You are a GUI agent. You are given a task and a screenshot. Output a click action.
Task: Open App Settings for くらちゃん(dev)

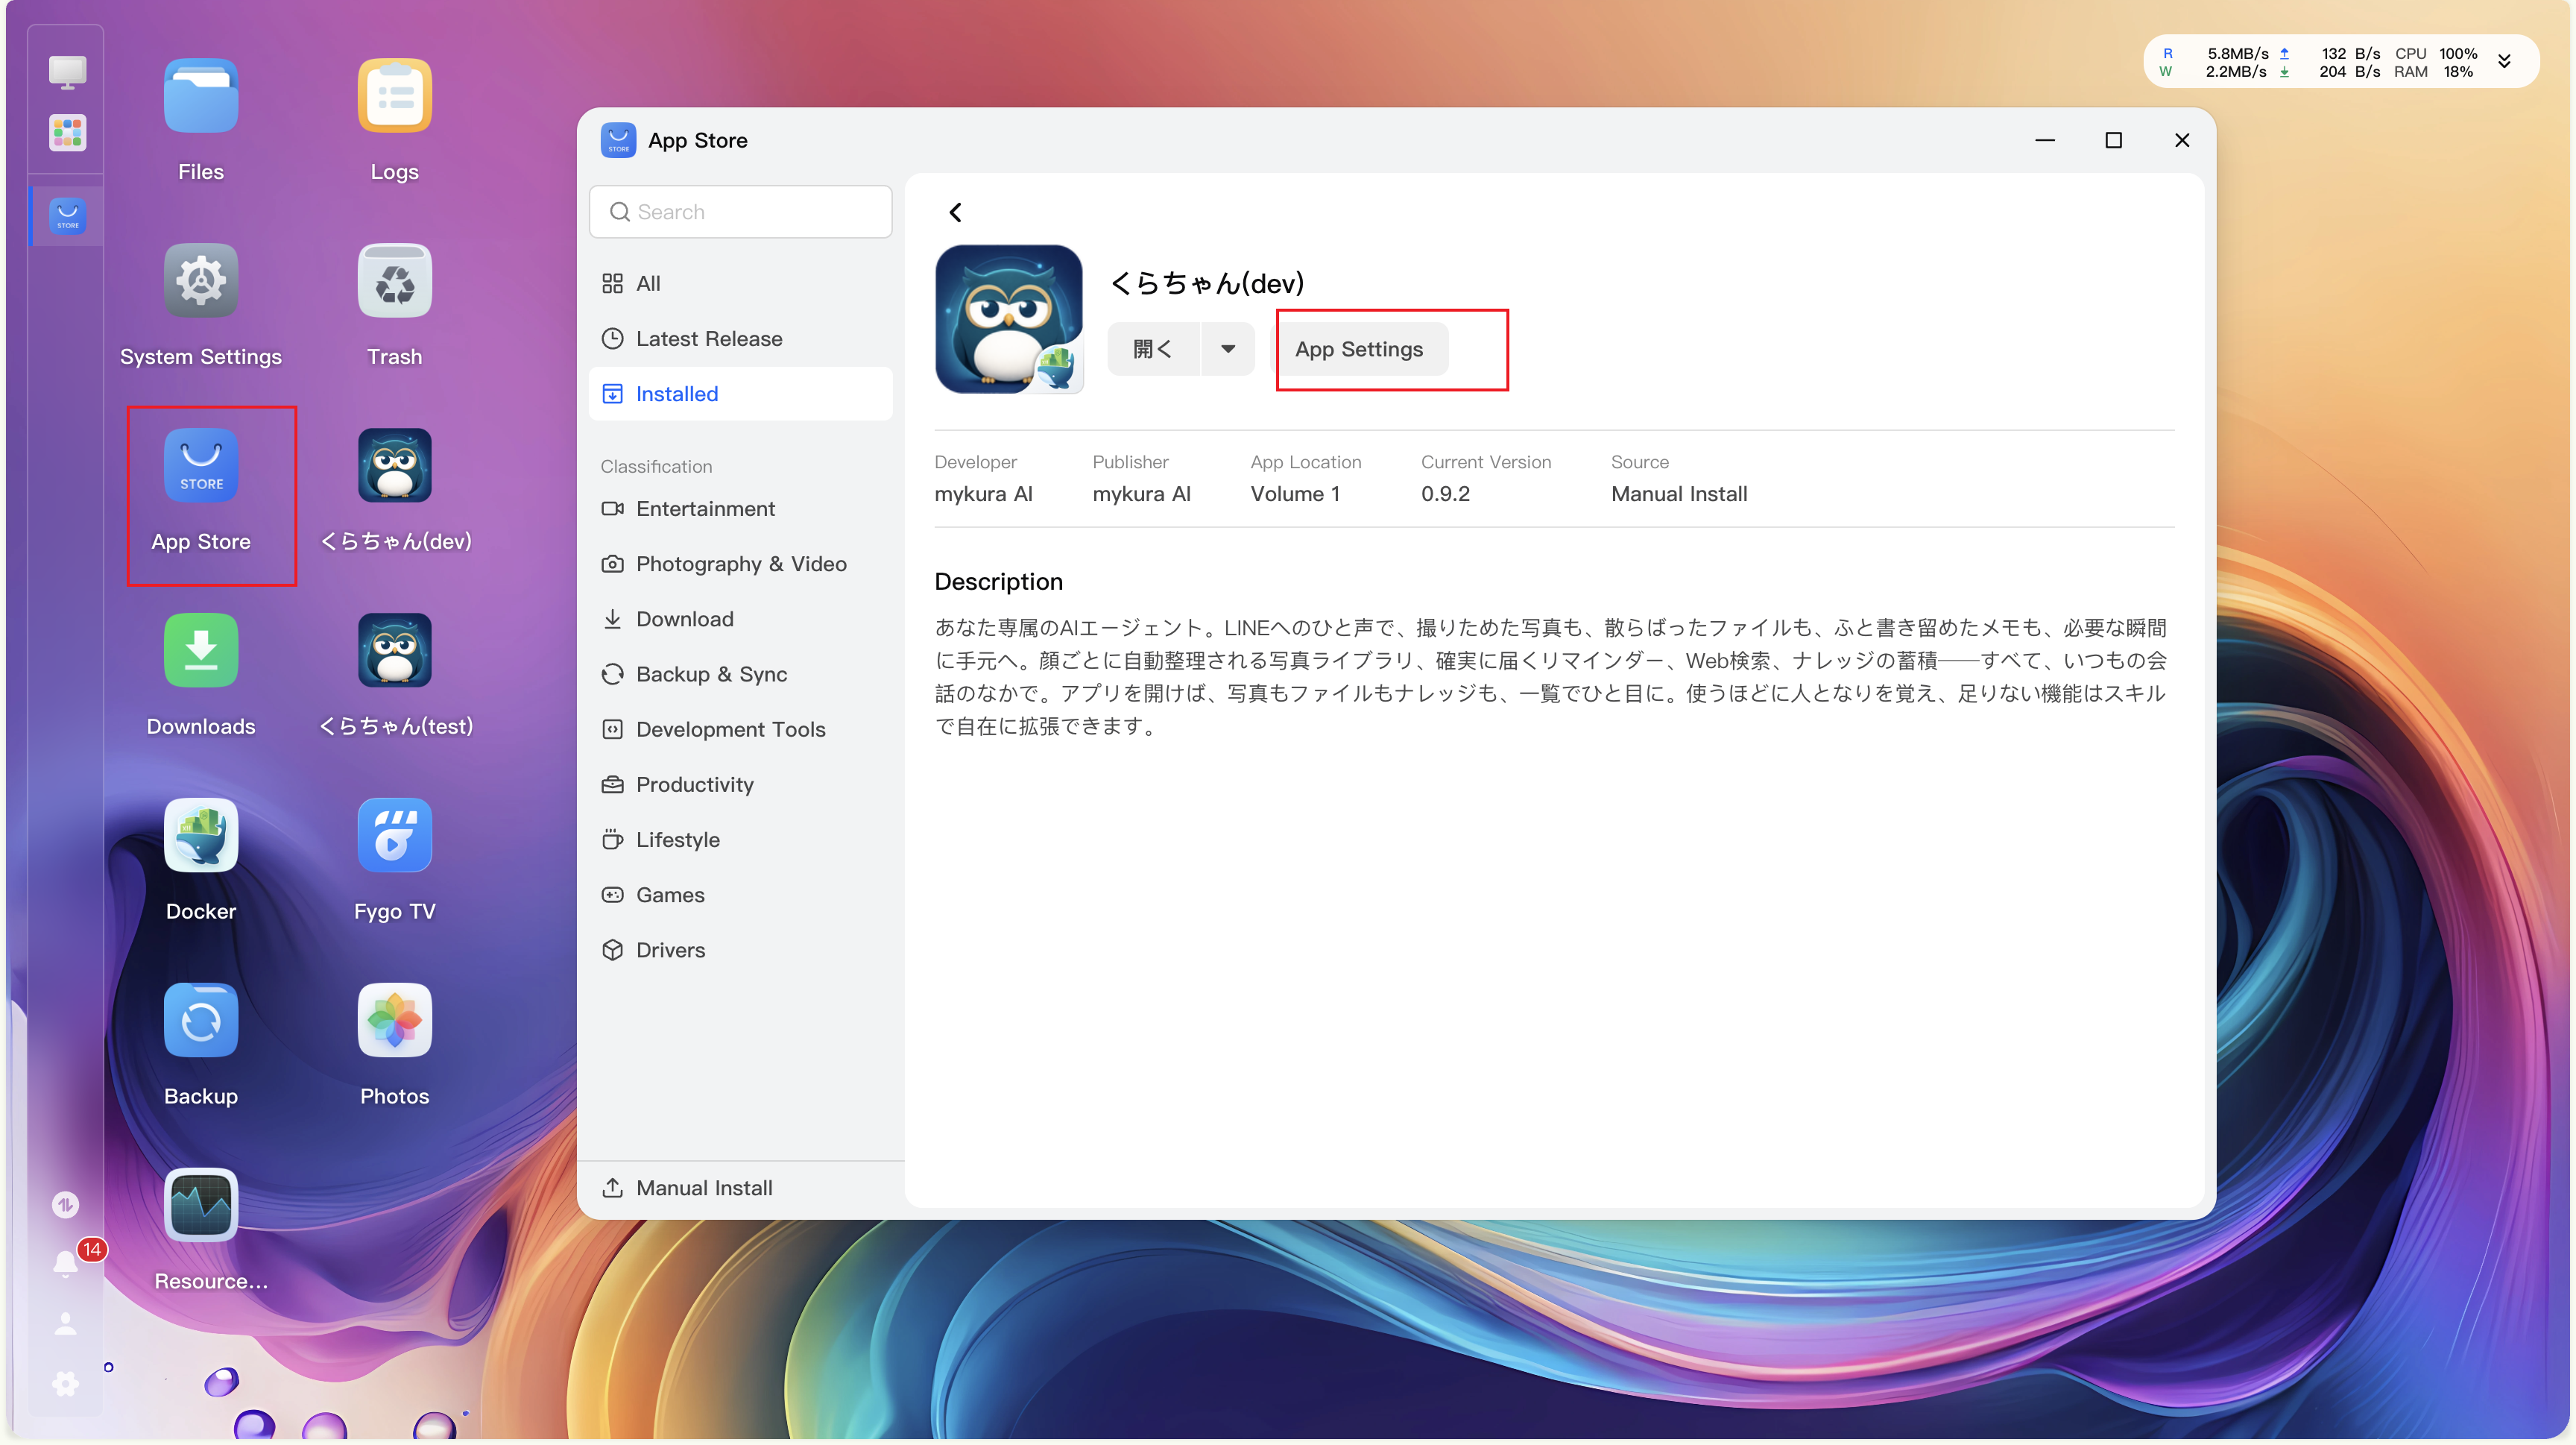[x=1359, y=349]
